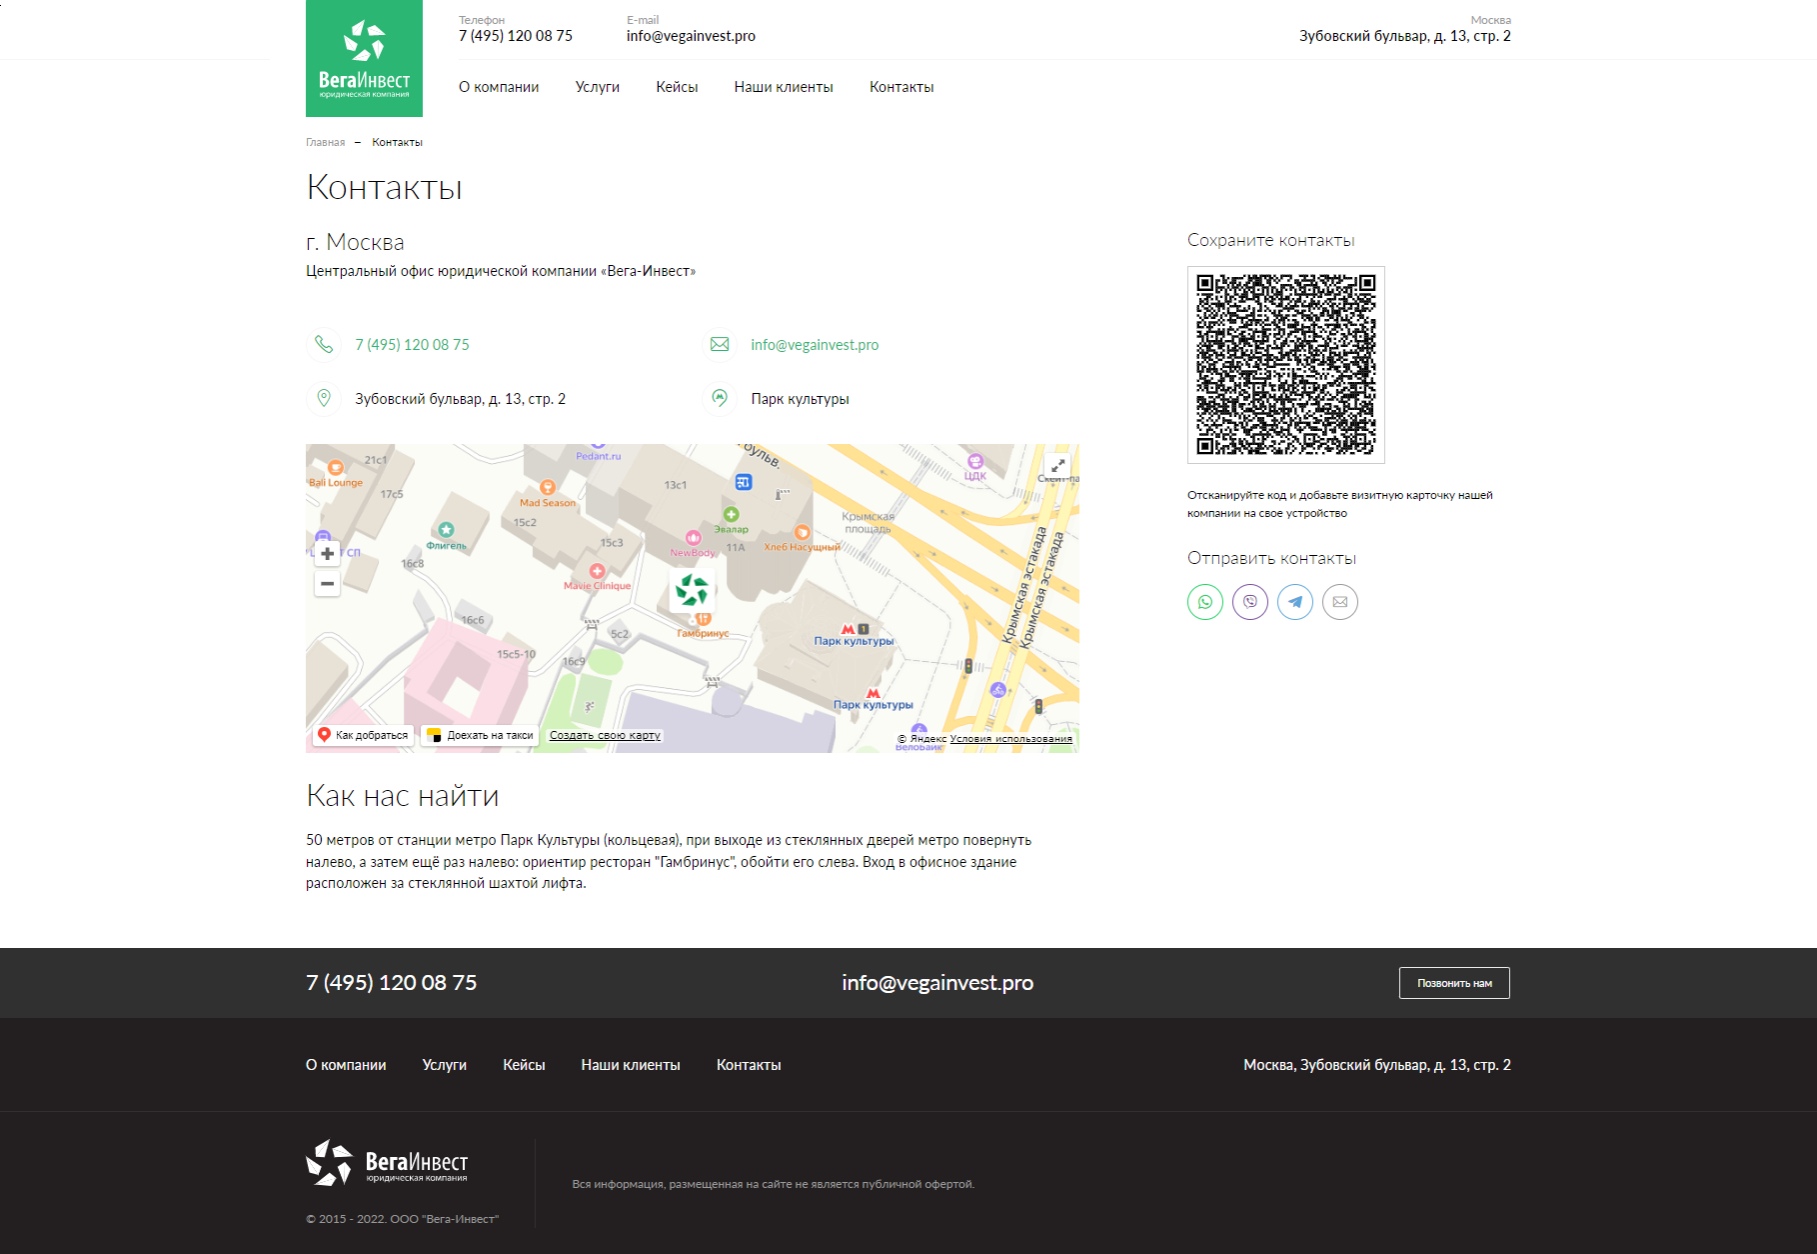Click the Viber share icon

pyautogui.click(x=1250, y=602)
